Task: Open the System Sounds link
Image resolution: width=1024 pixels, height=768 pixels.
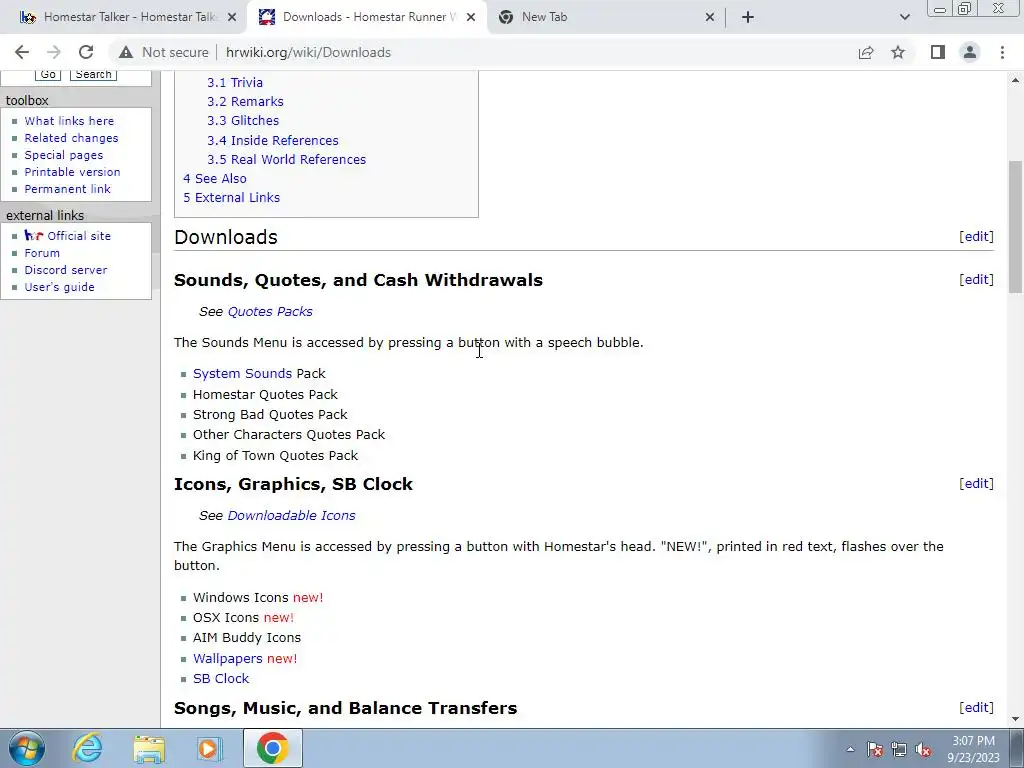Action: click(242, 374)
